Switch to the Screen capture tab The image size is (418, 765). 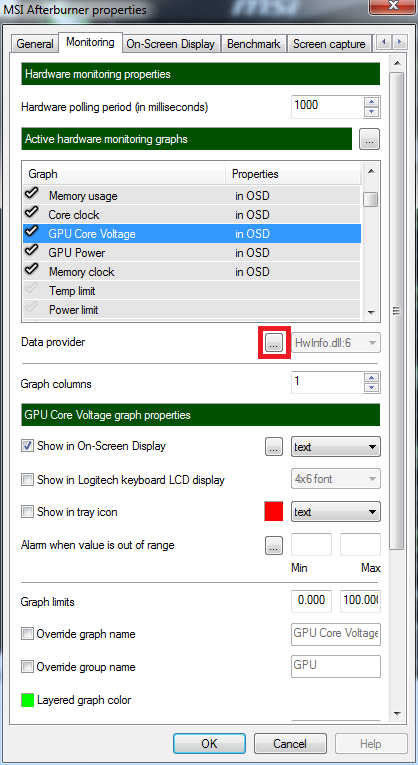329,43
